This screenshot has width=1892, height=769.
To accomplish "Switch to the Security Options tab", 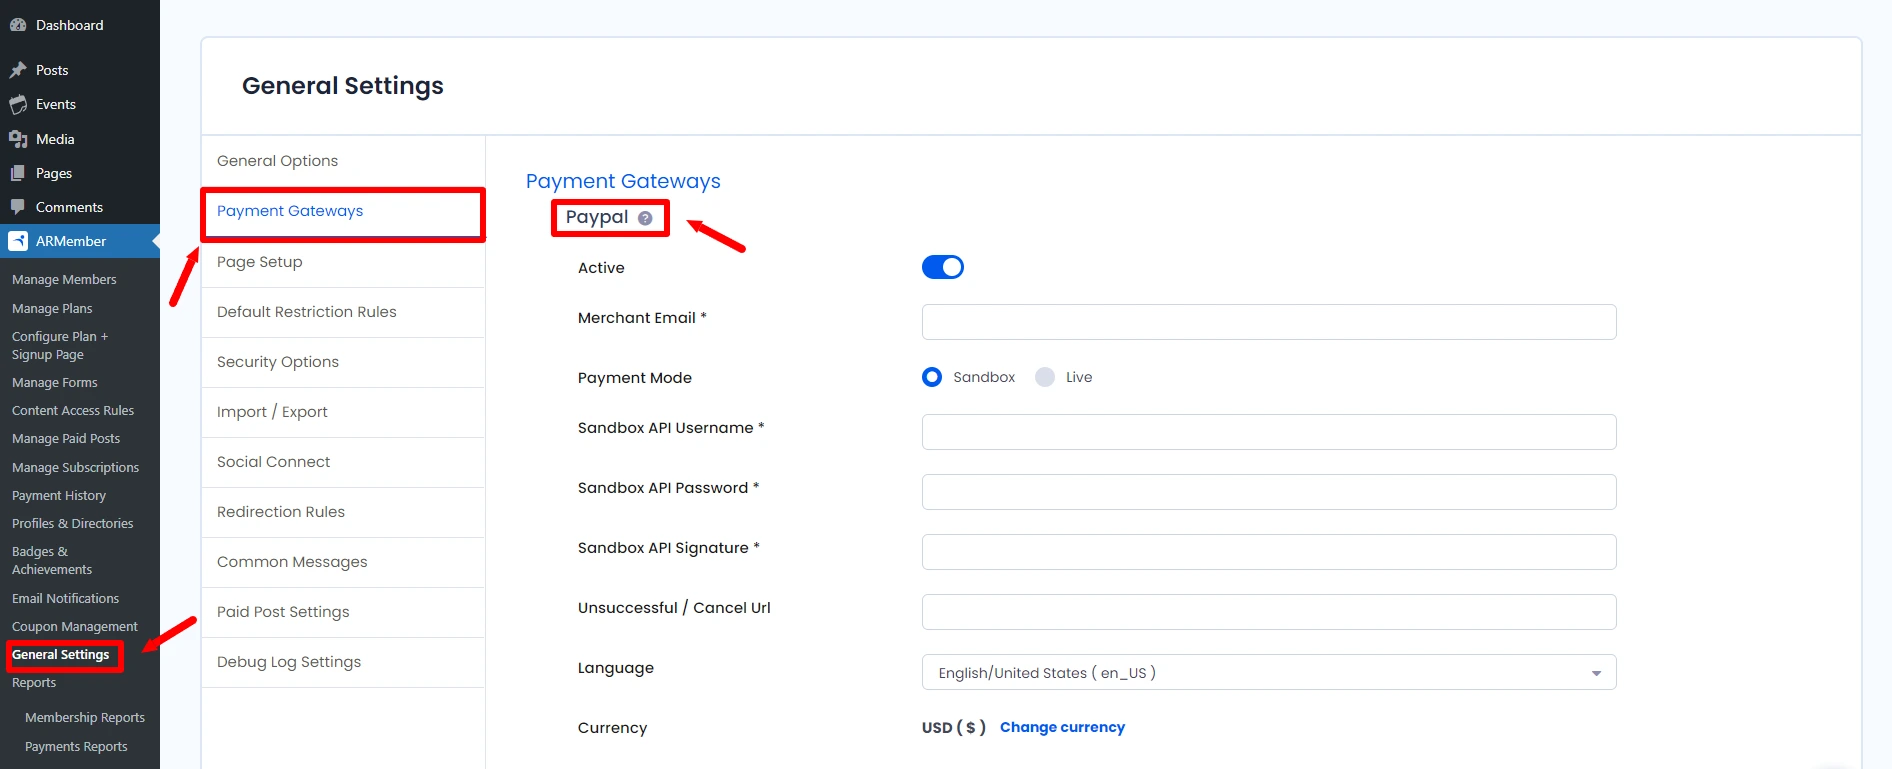I will coord(278,362).
